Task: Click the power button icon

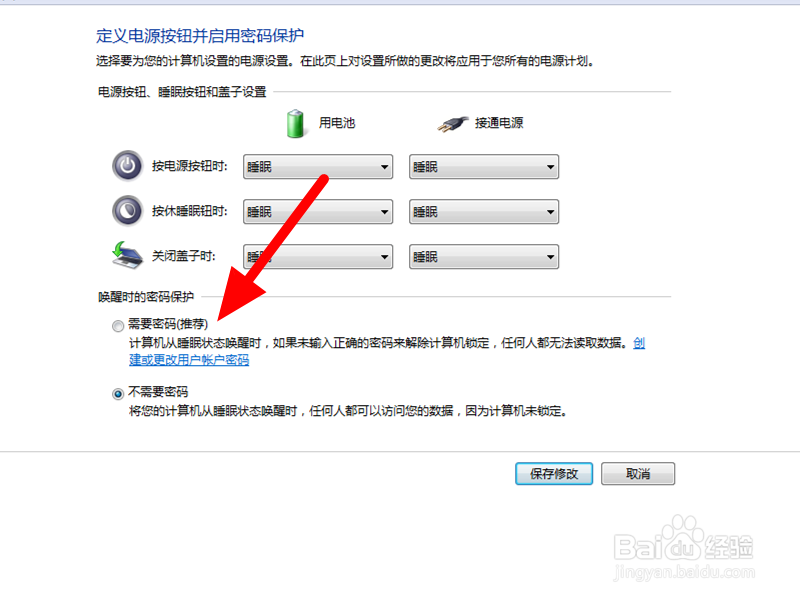Action: coord(128,166)
